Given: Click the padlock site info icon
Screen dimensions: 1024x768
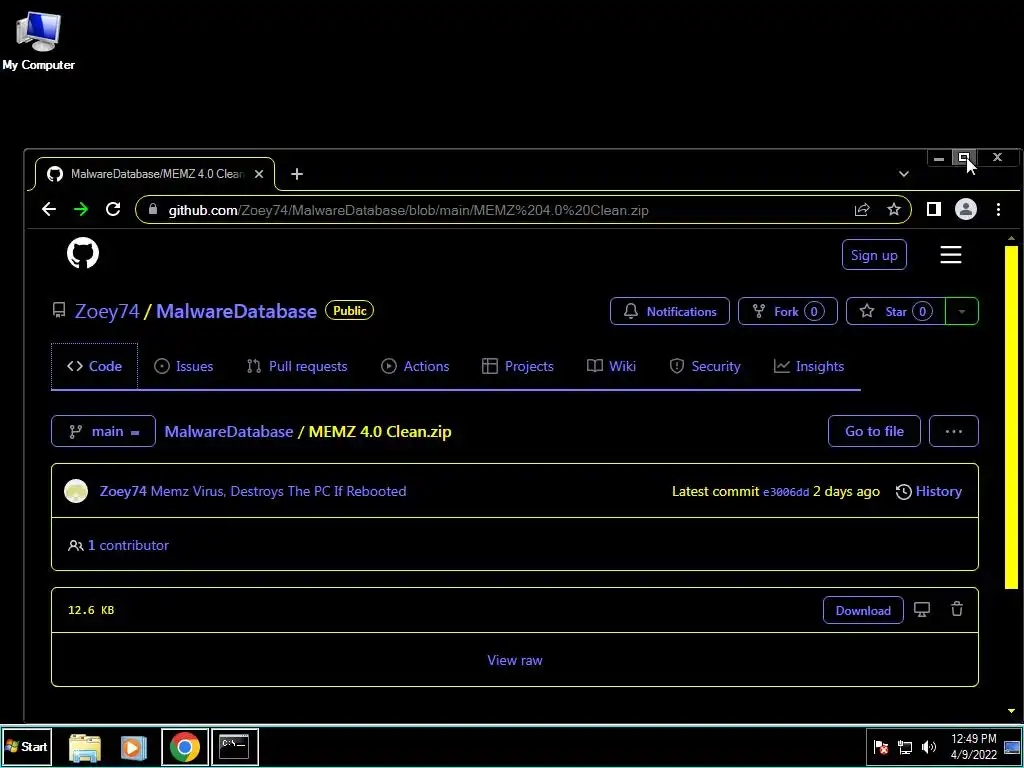Looking at the screenshot, I should (x=153, y=210).
